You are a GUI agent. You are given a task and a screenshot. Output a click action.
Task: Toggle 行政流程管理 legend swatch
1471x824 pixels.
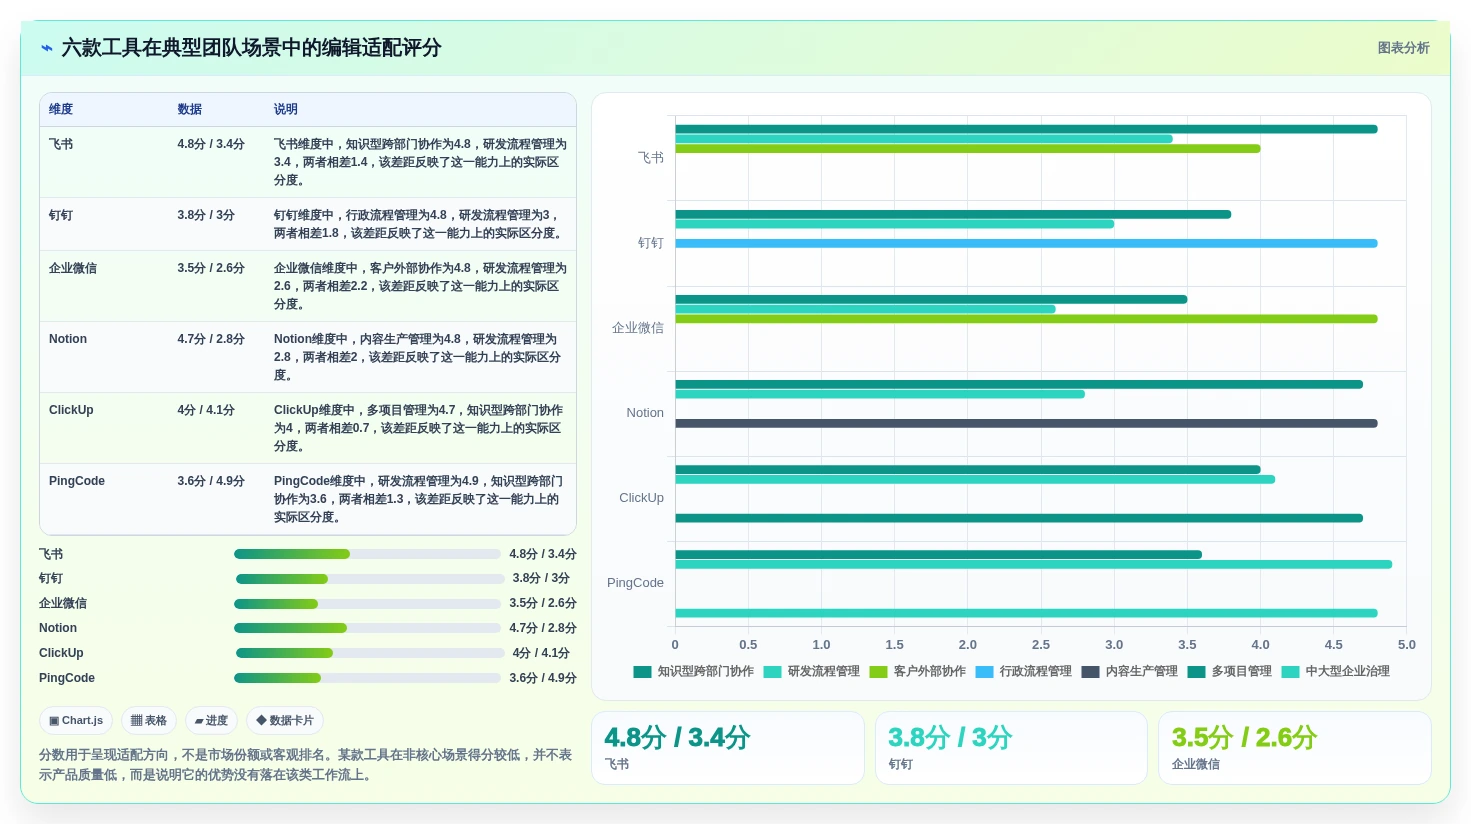pos(984,672)
